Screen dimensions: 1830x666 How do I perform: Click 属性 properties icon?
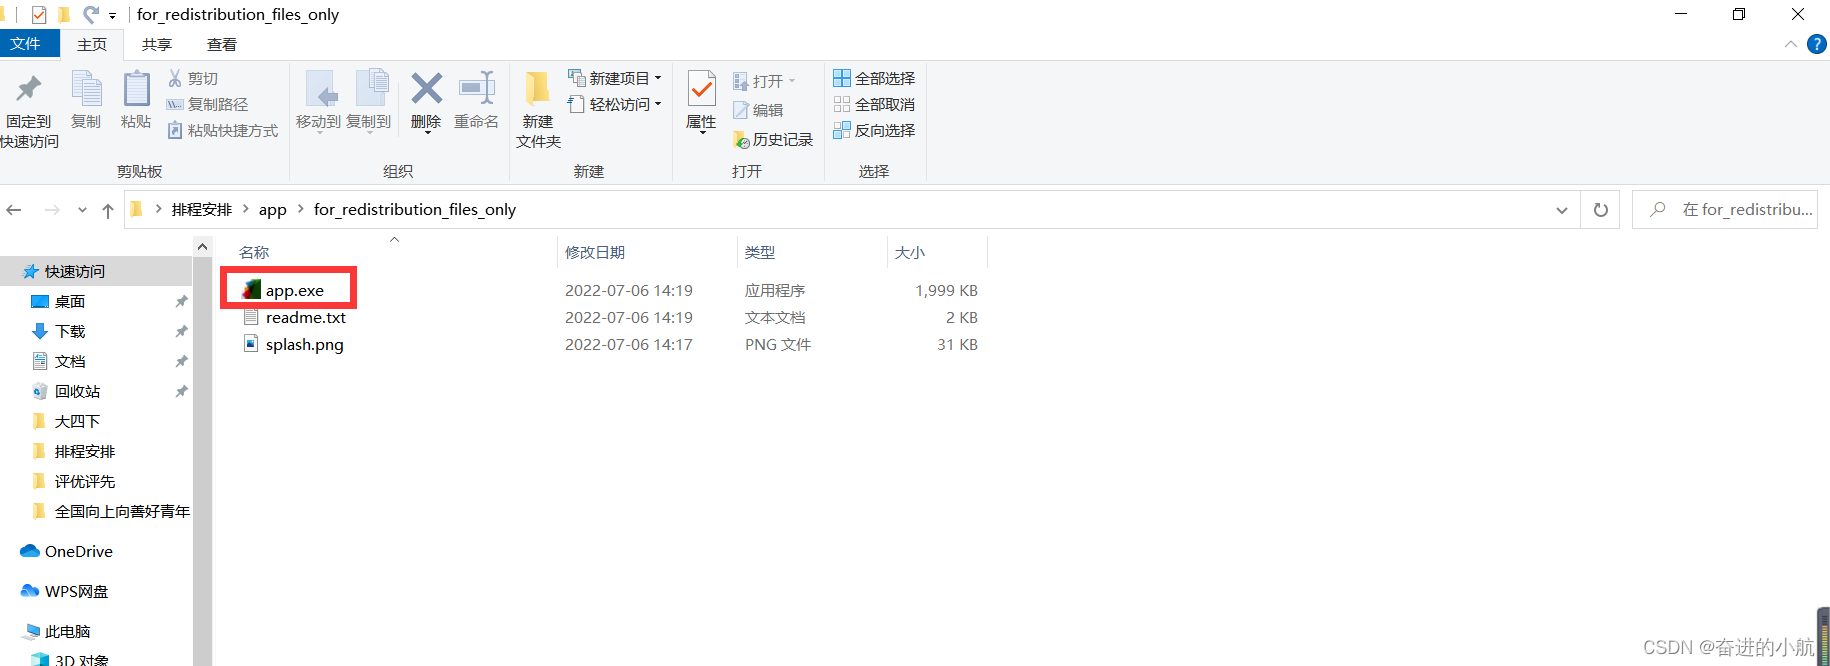click(702, 90)
